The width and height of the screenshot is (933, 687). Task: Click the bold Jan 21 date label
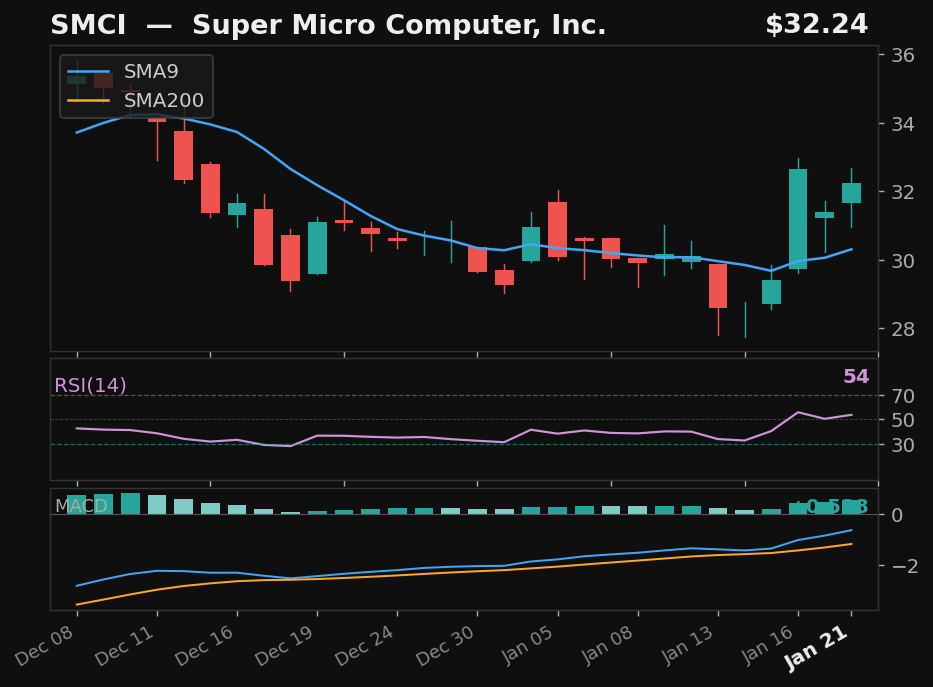(x=816, y=650)
